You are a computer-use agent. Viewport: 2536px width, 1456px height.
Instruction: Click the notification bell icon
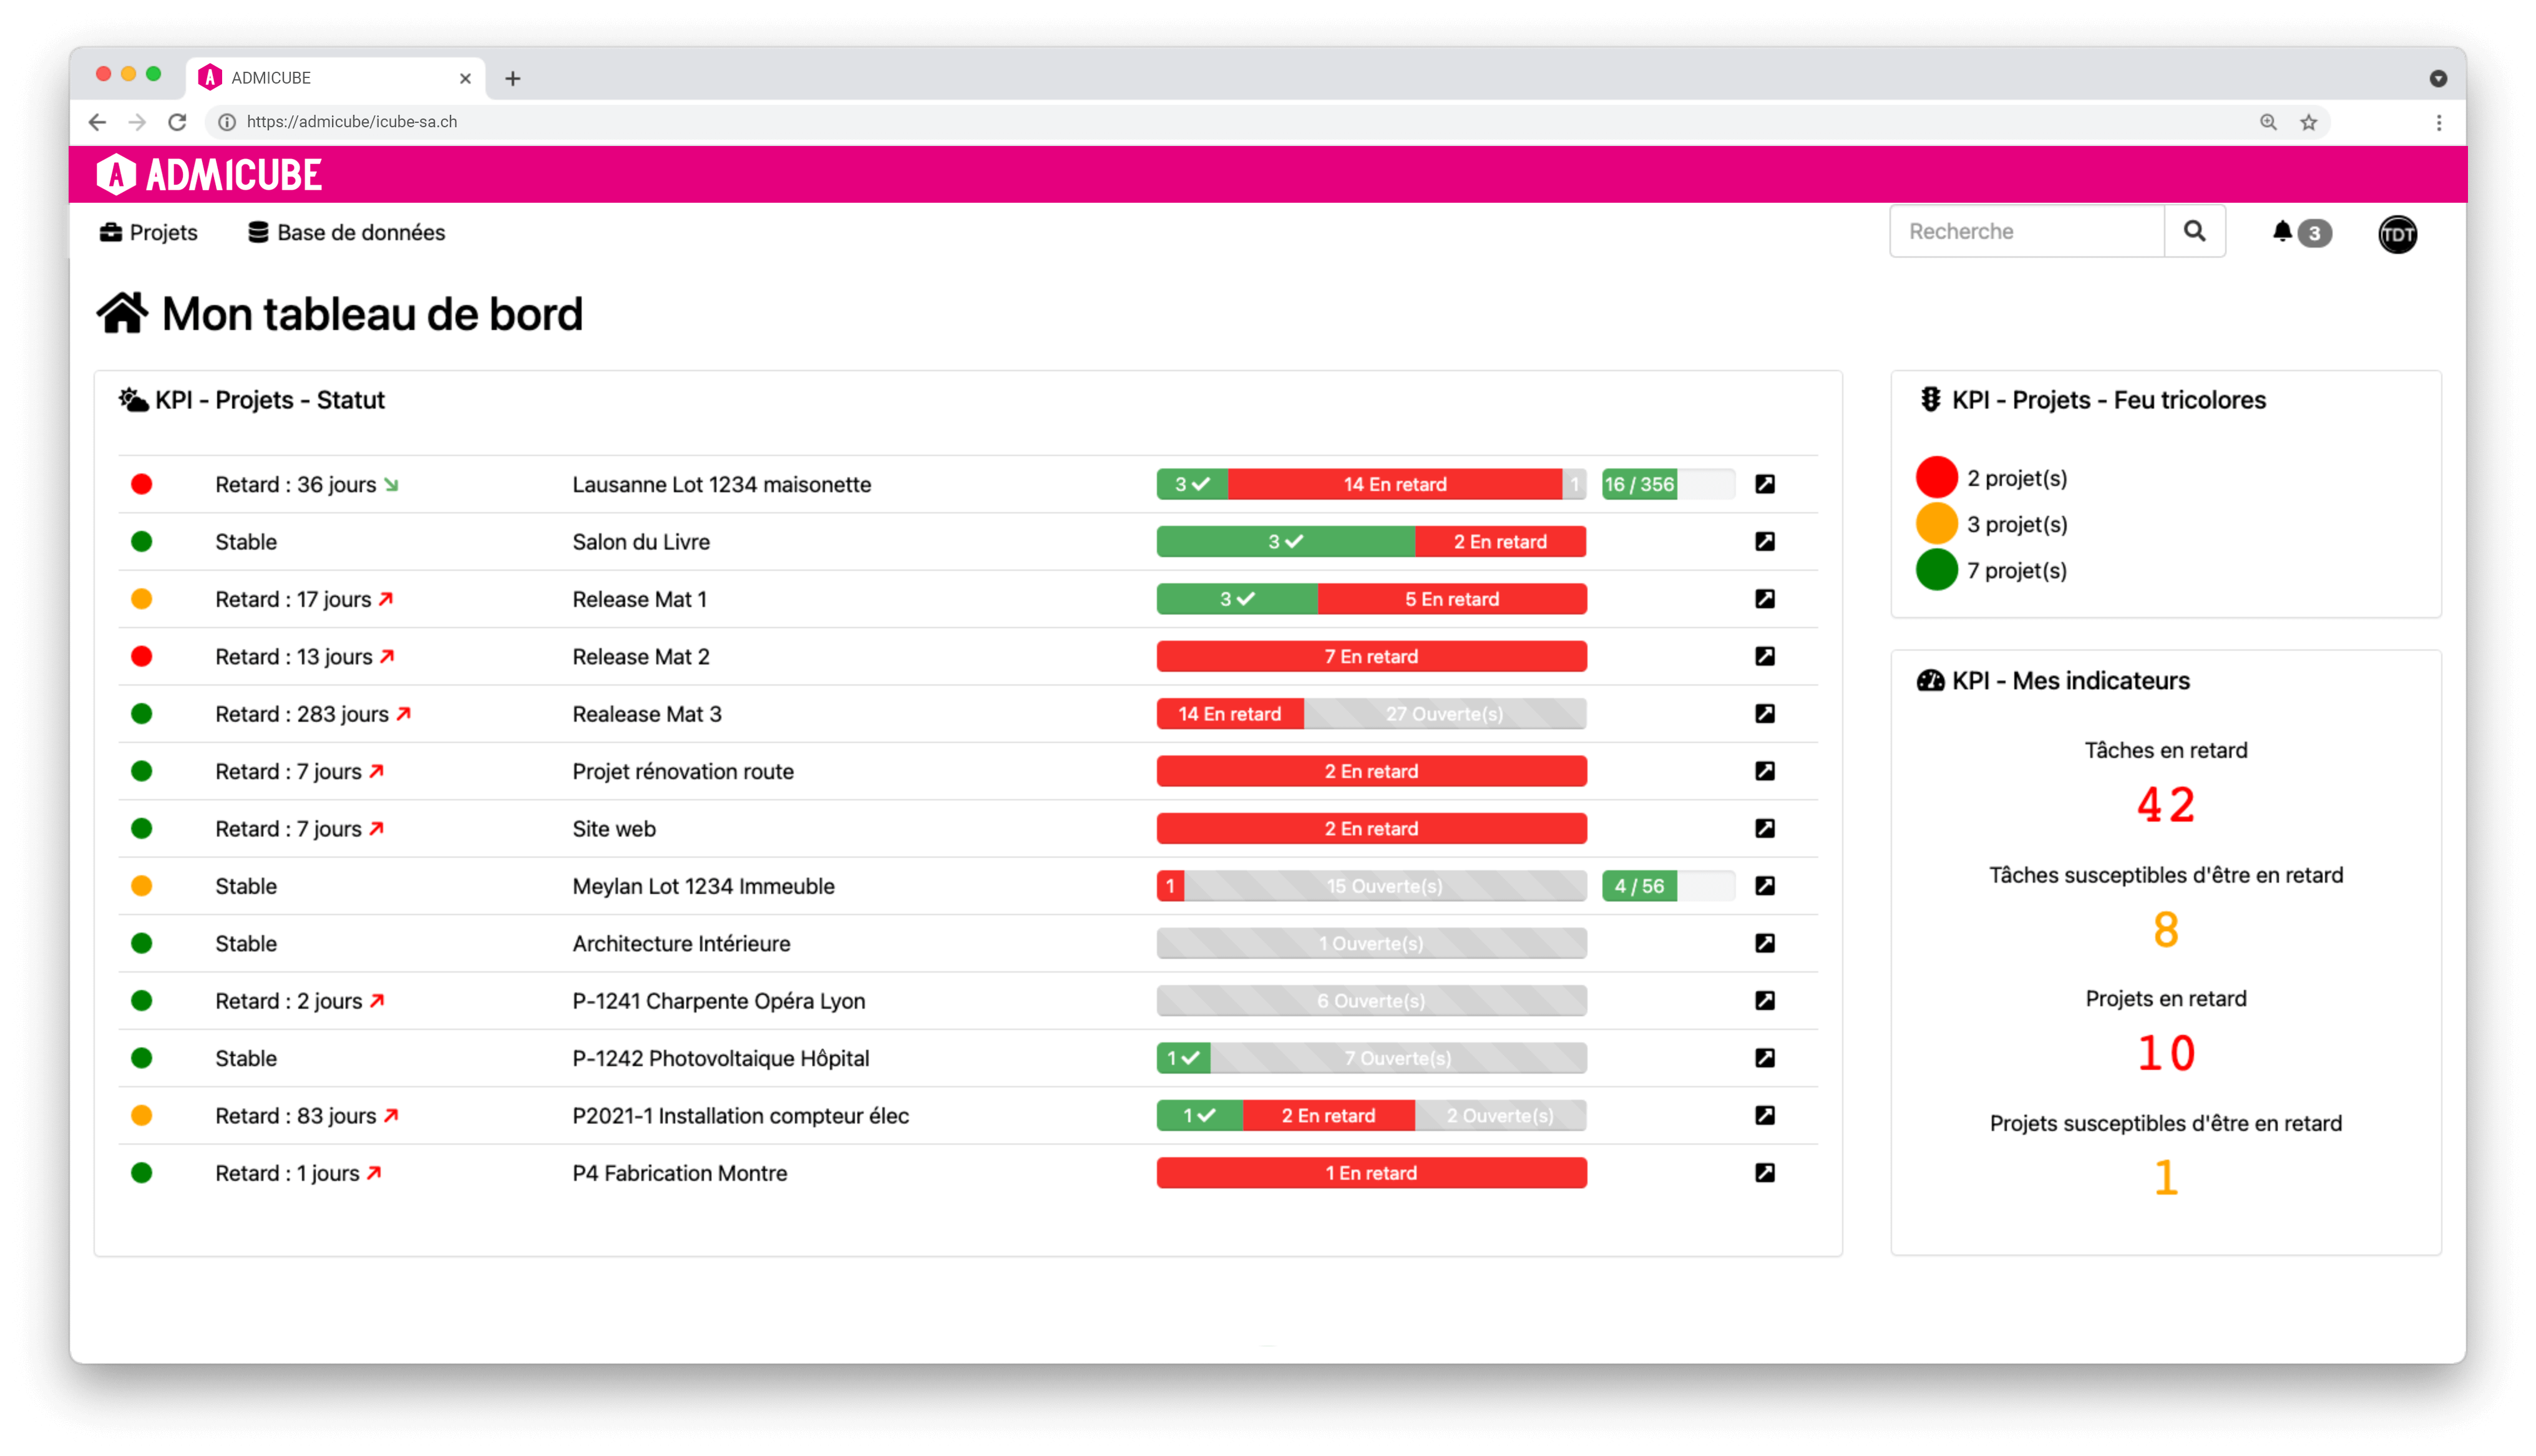point(2282,232)
